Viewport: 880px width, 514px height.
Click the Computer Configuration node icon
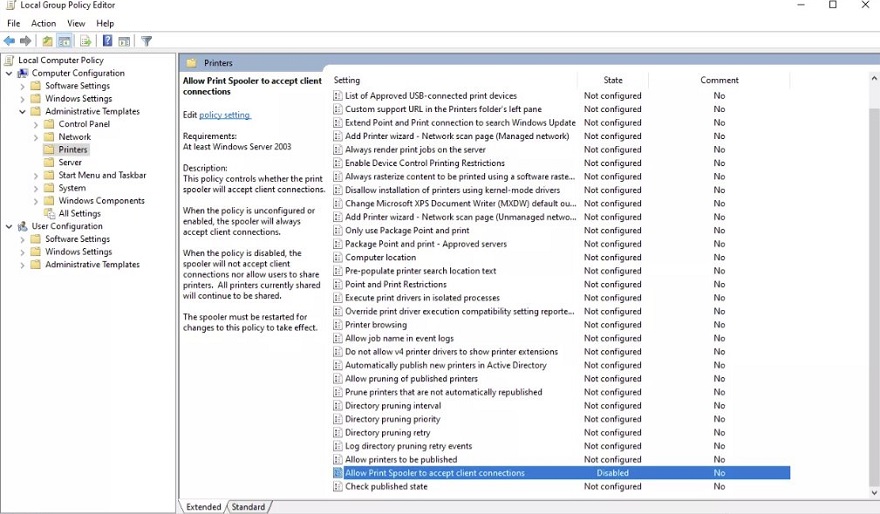(22, 73)
